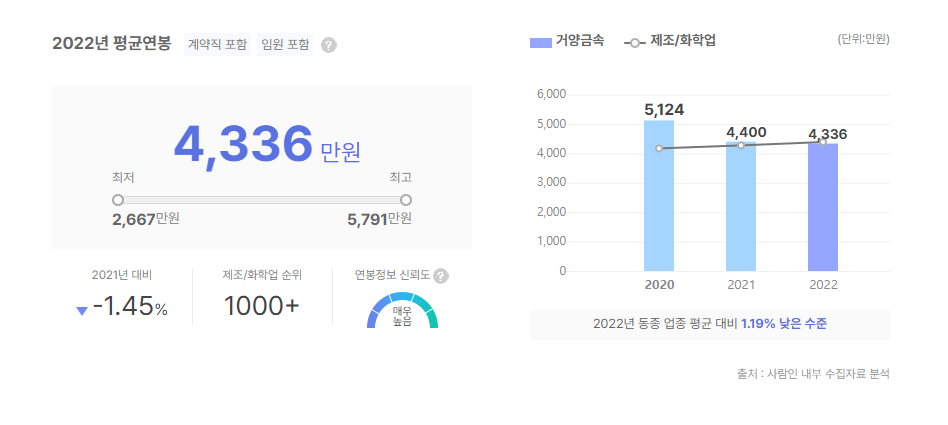This screenshot has width=948, height=425.
Task: Click the 연봉정보 신뢰도 label
Action: tap(392, 275)
